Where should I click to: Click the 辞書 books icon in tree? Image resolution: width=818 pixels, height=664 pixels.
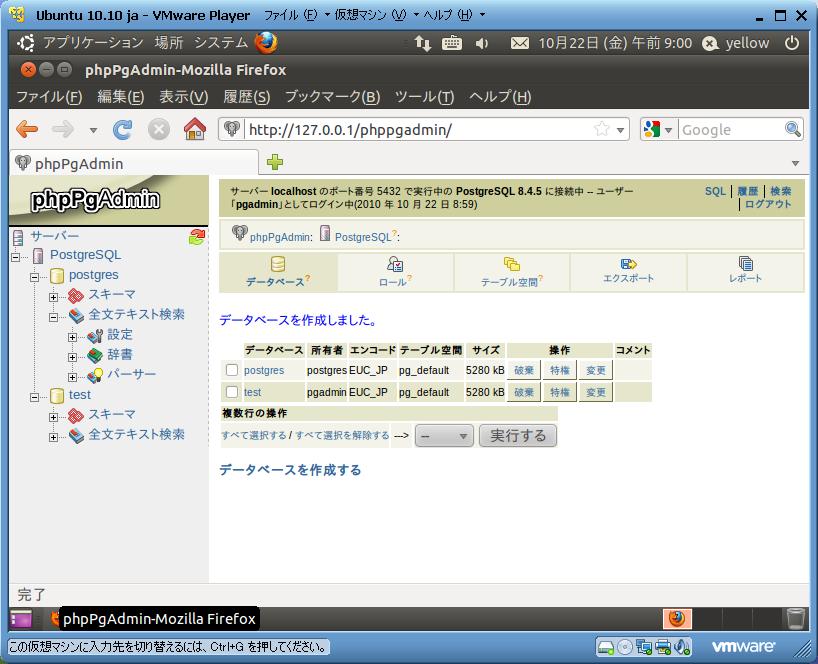point(95,356)
